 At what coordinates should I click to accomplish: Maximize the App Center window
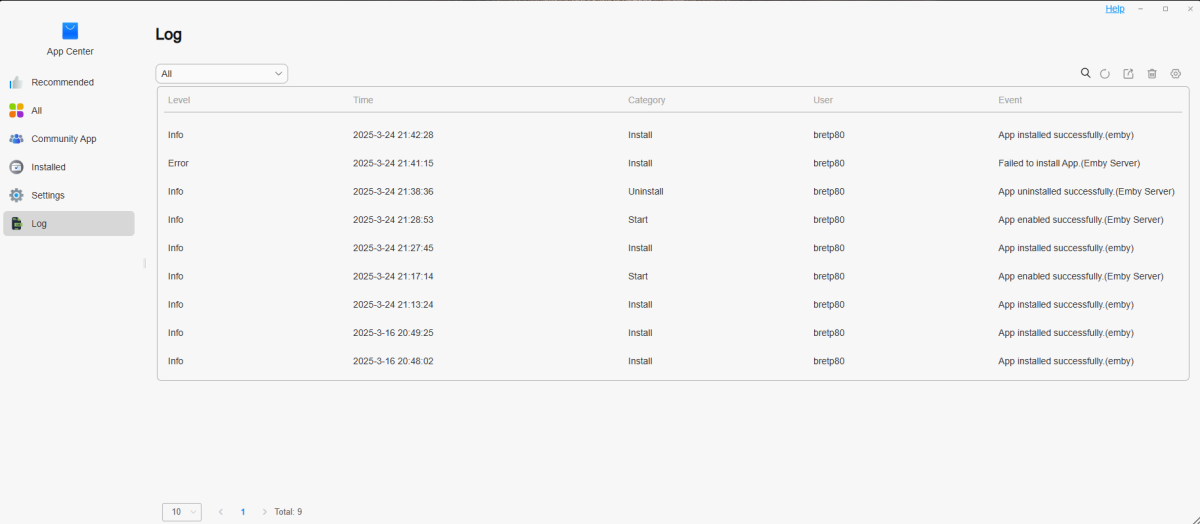(1165, 8)
